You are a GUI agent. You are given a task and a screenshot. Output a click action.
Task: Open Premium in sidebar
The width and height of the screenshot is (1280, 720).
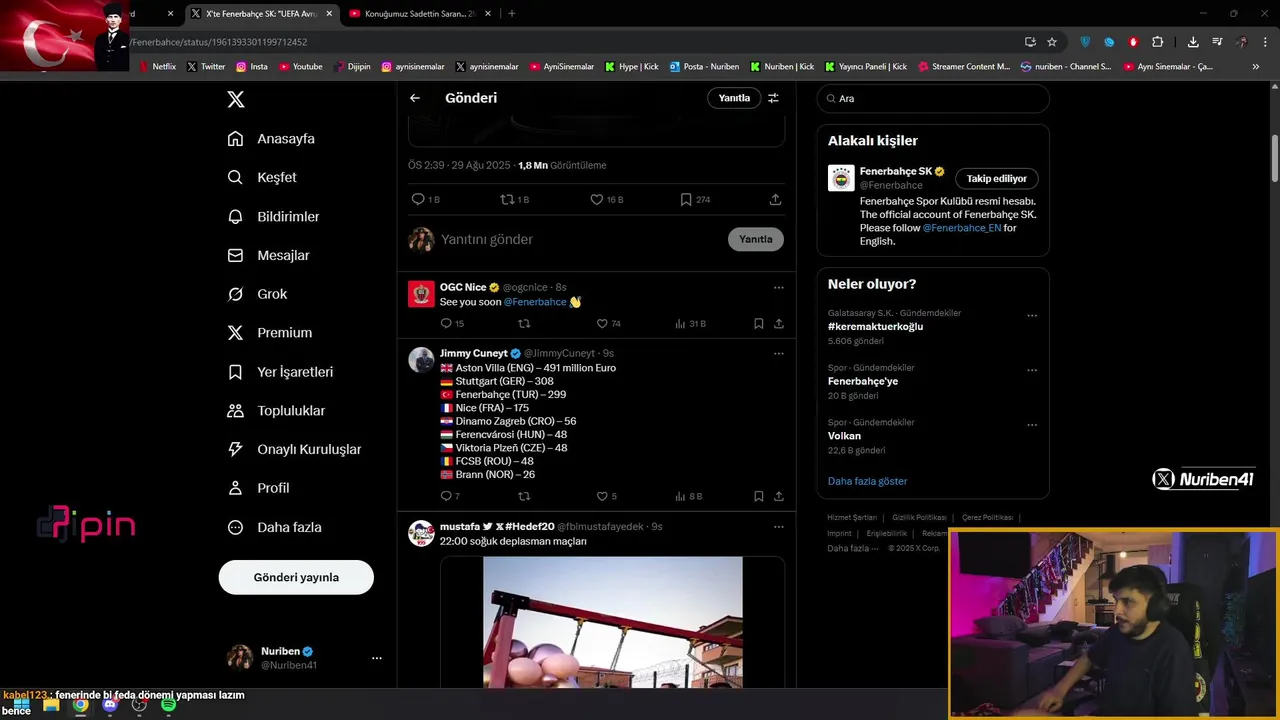[269, 333]
